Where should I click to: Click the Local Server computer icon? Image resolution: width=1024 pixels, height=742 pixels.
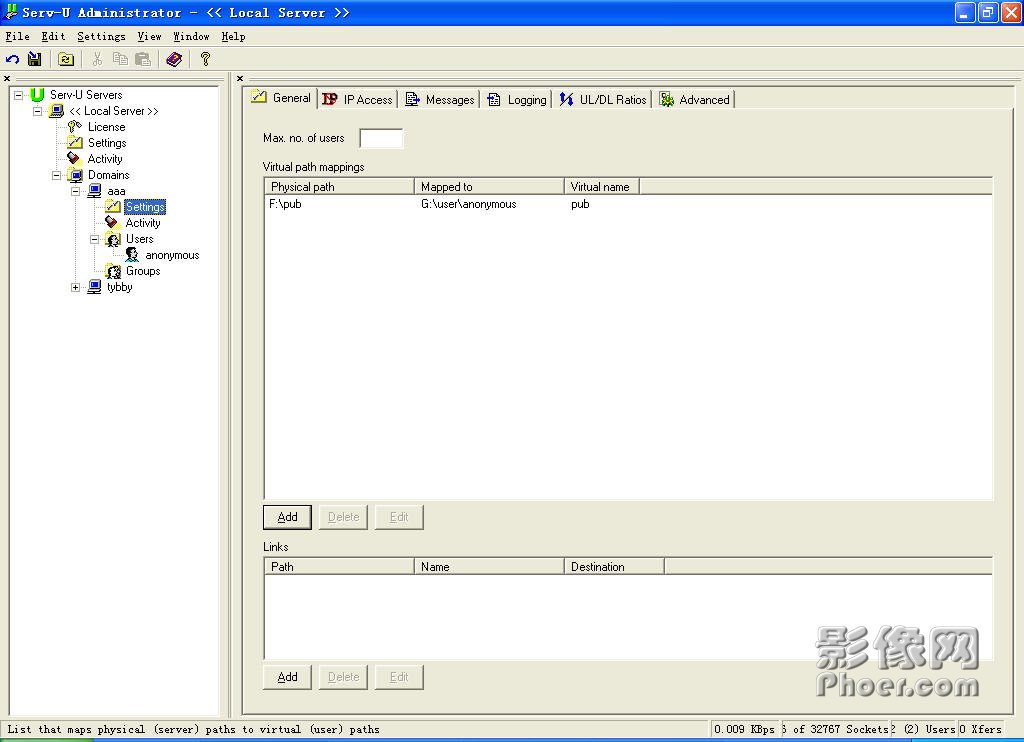pyautogui.click(x=57, y=111)
